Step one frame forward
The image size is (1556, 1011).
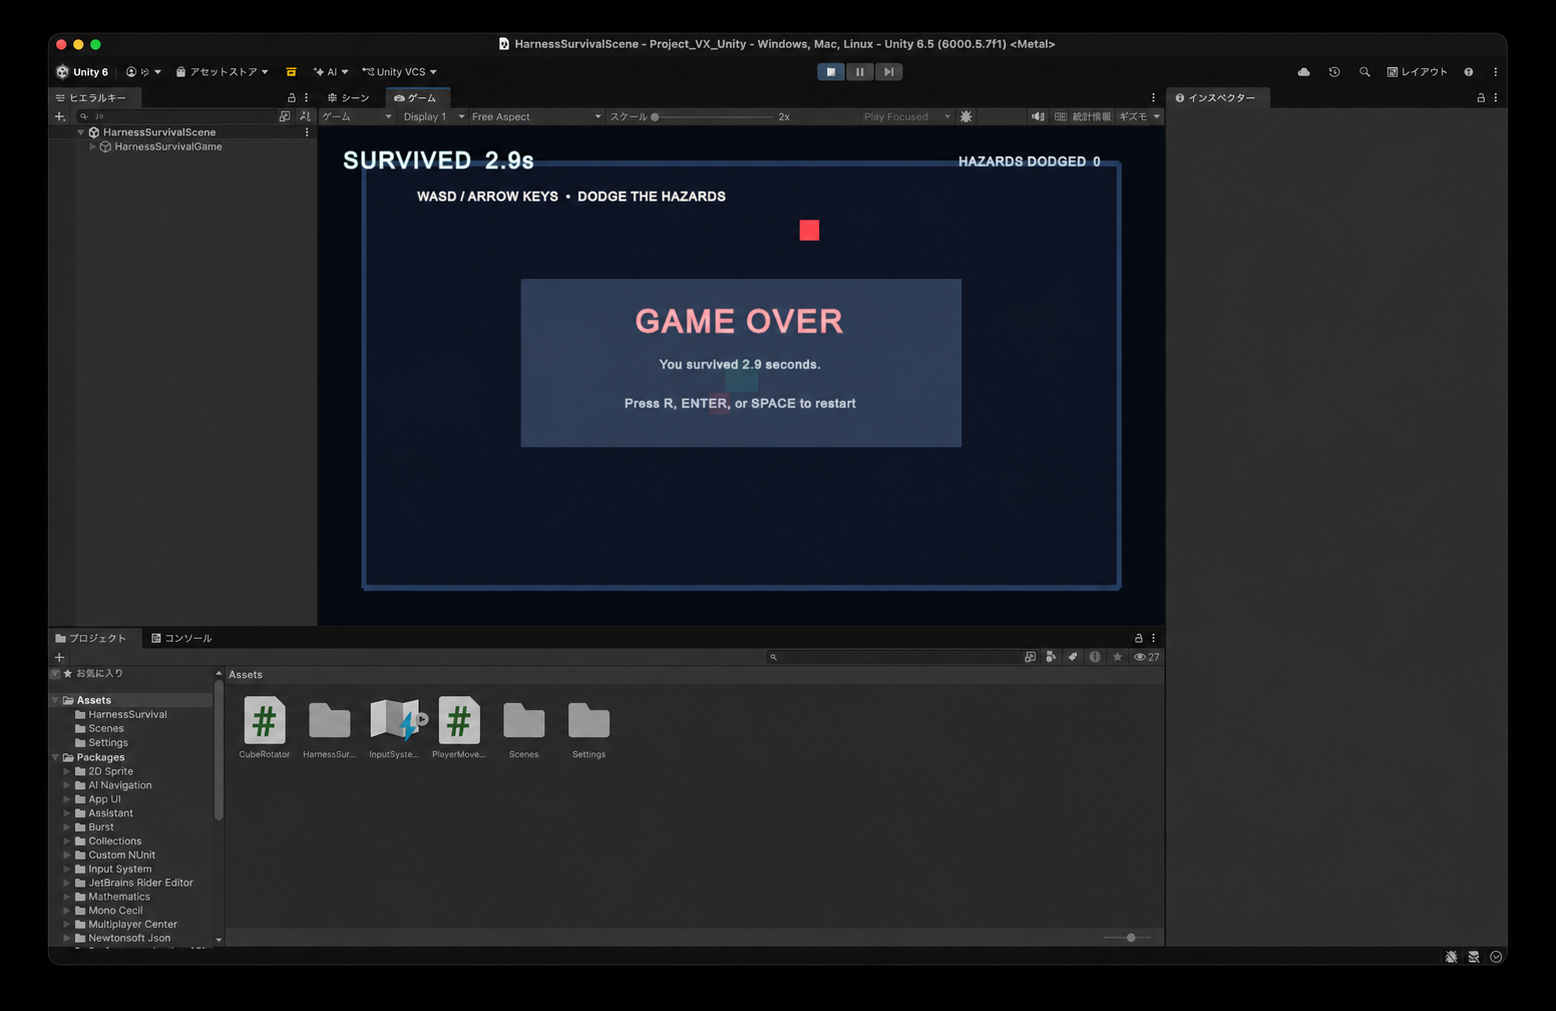pyautogui.click(x=888, y=72)
